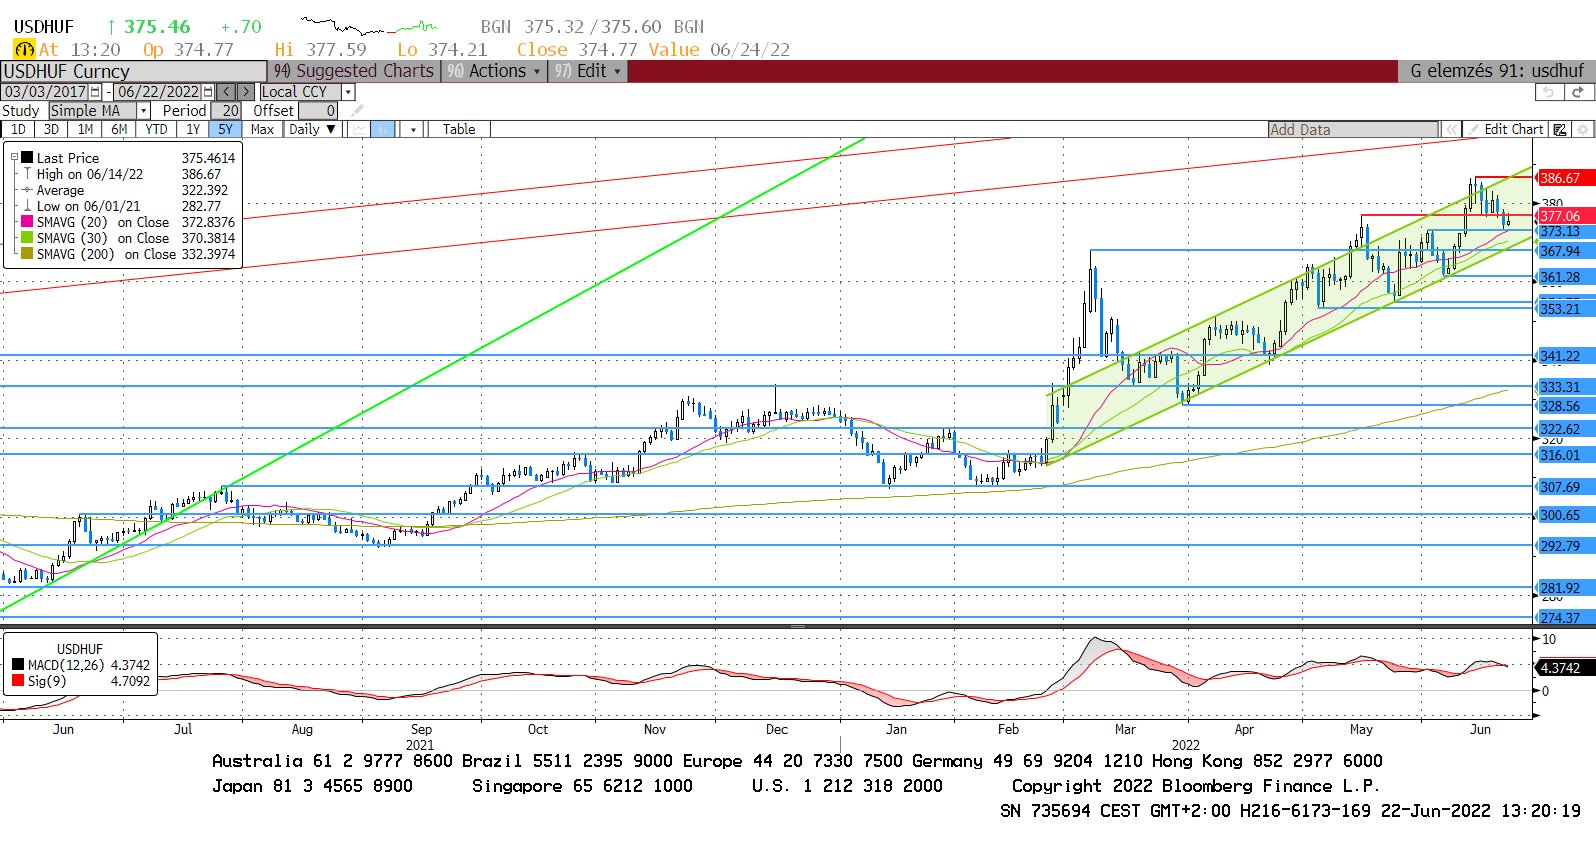Click the SMAVG (20) magenta swatch
This screenshot has height=844, width=1596.
pyautogui.click(x=27, y=222)
